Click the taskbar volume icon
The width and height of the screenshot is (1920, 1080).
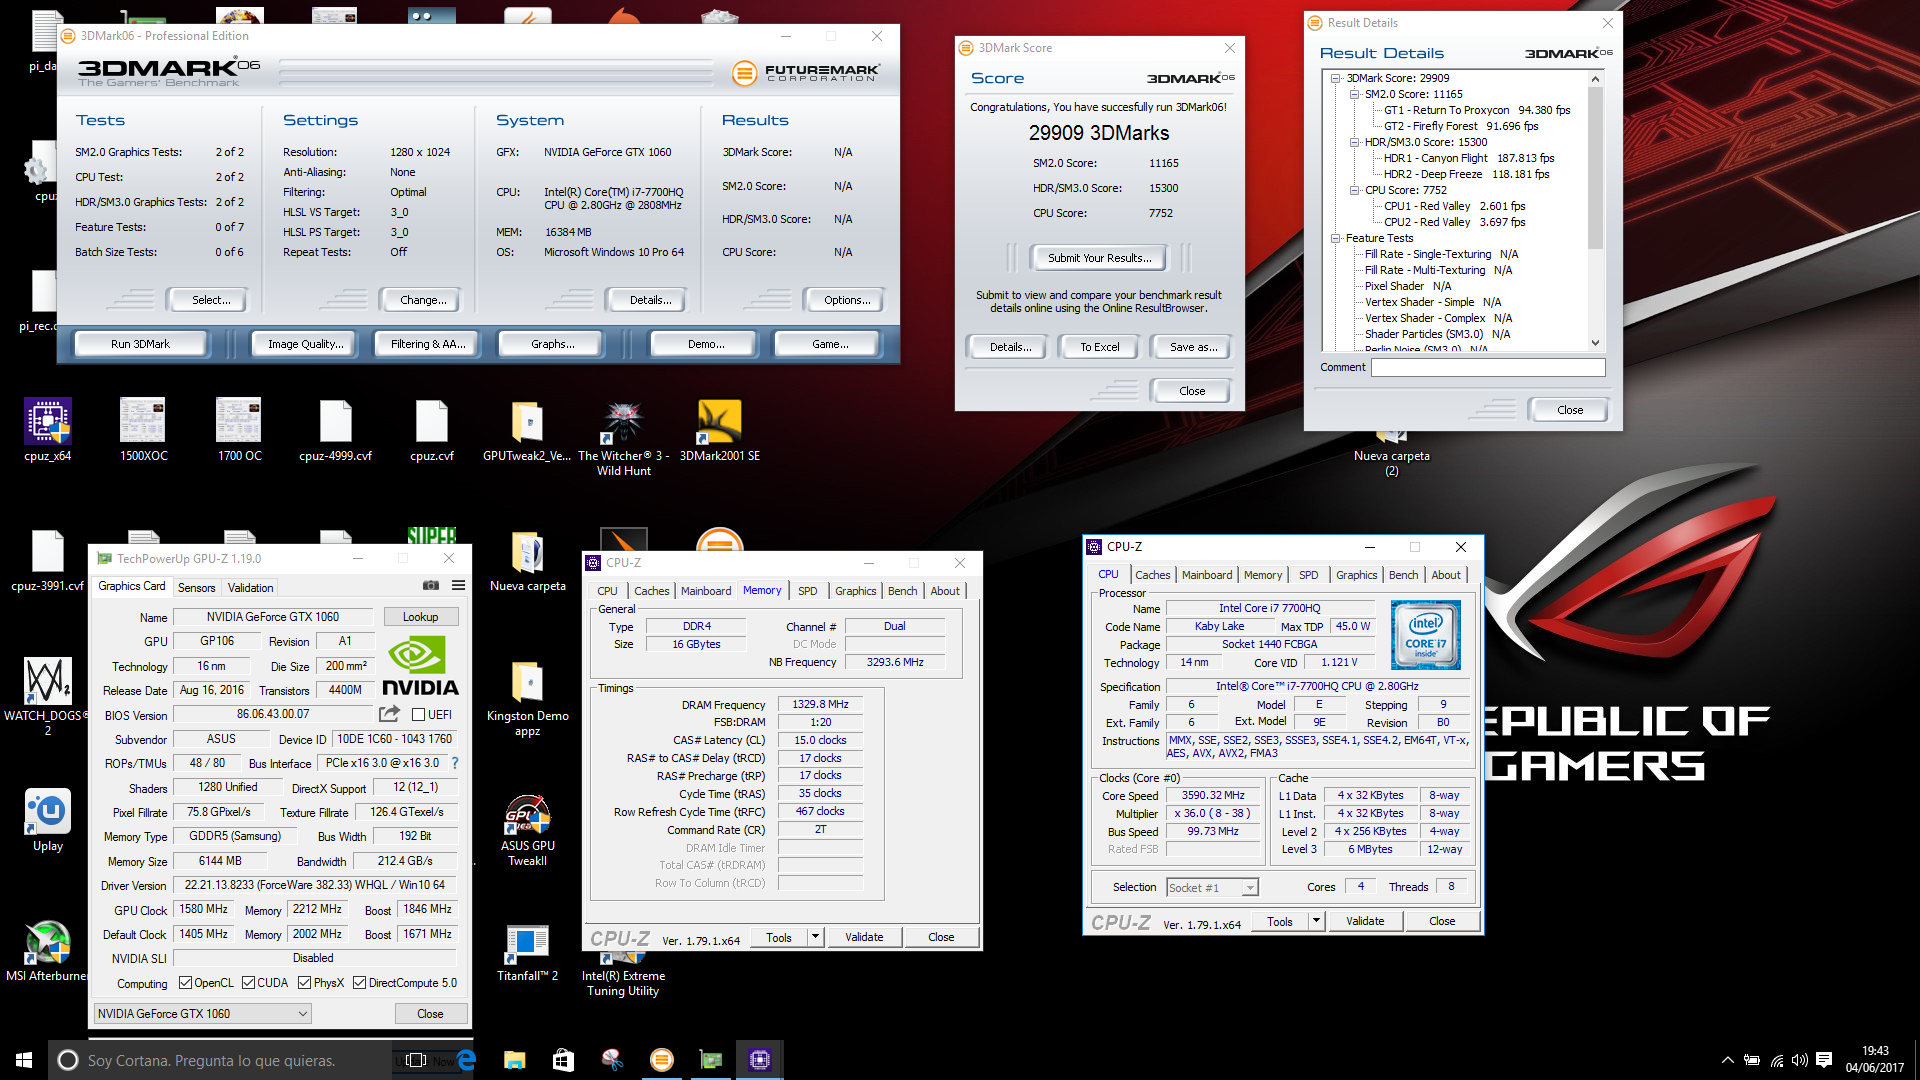(x=1800, y=1060)
